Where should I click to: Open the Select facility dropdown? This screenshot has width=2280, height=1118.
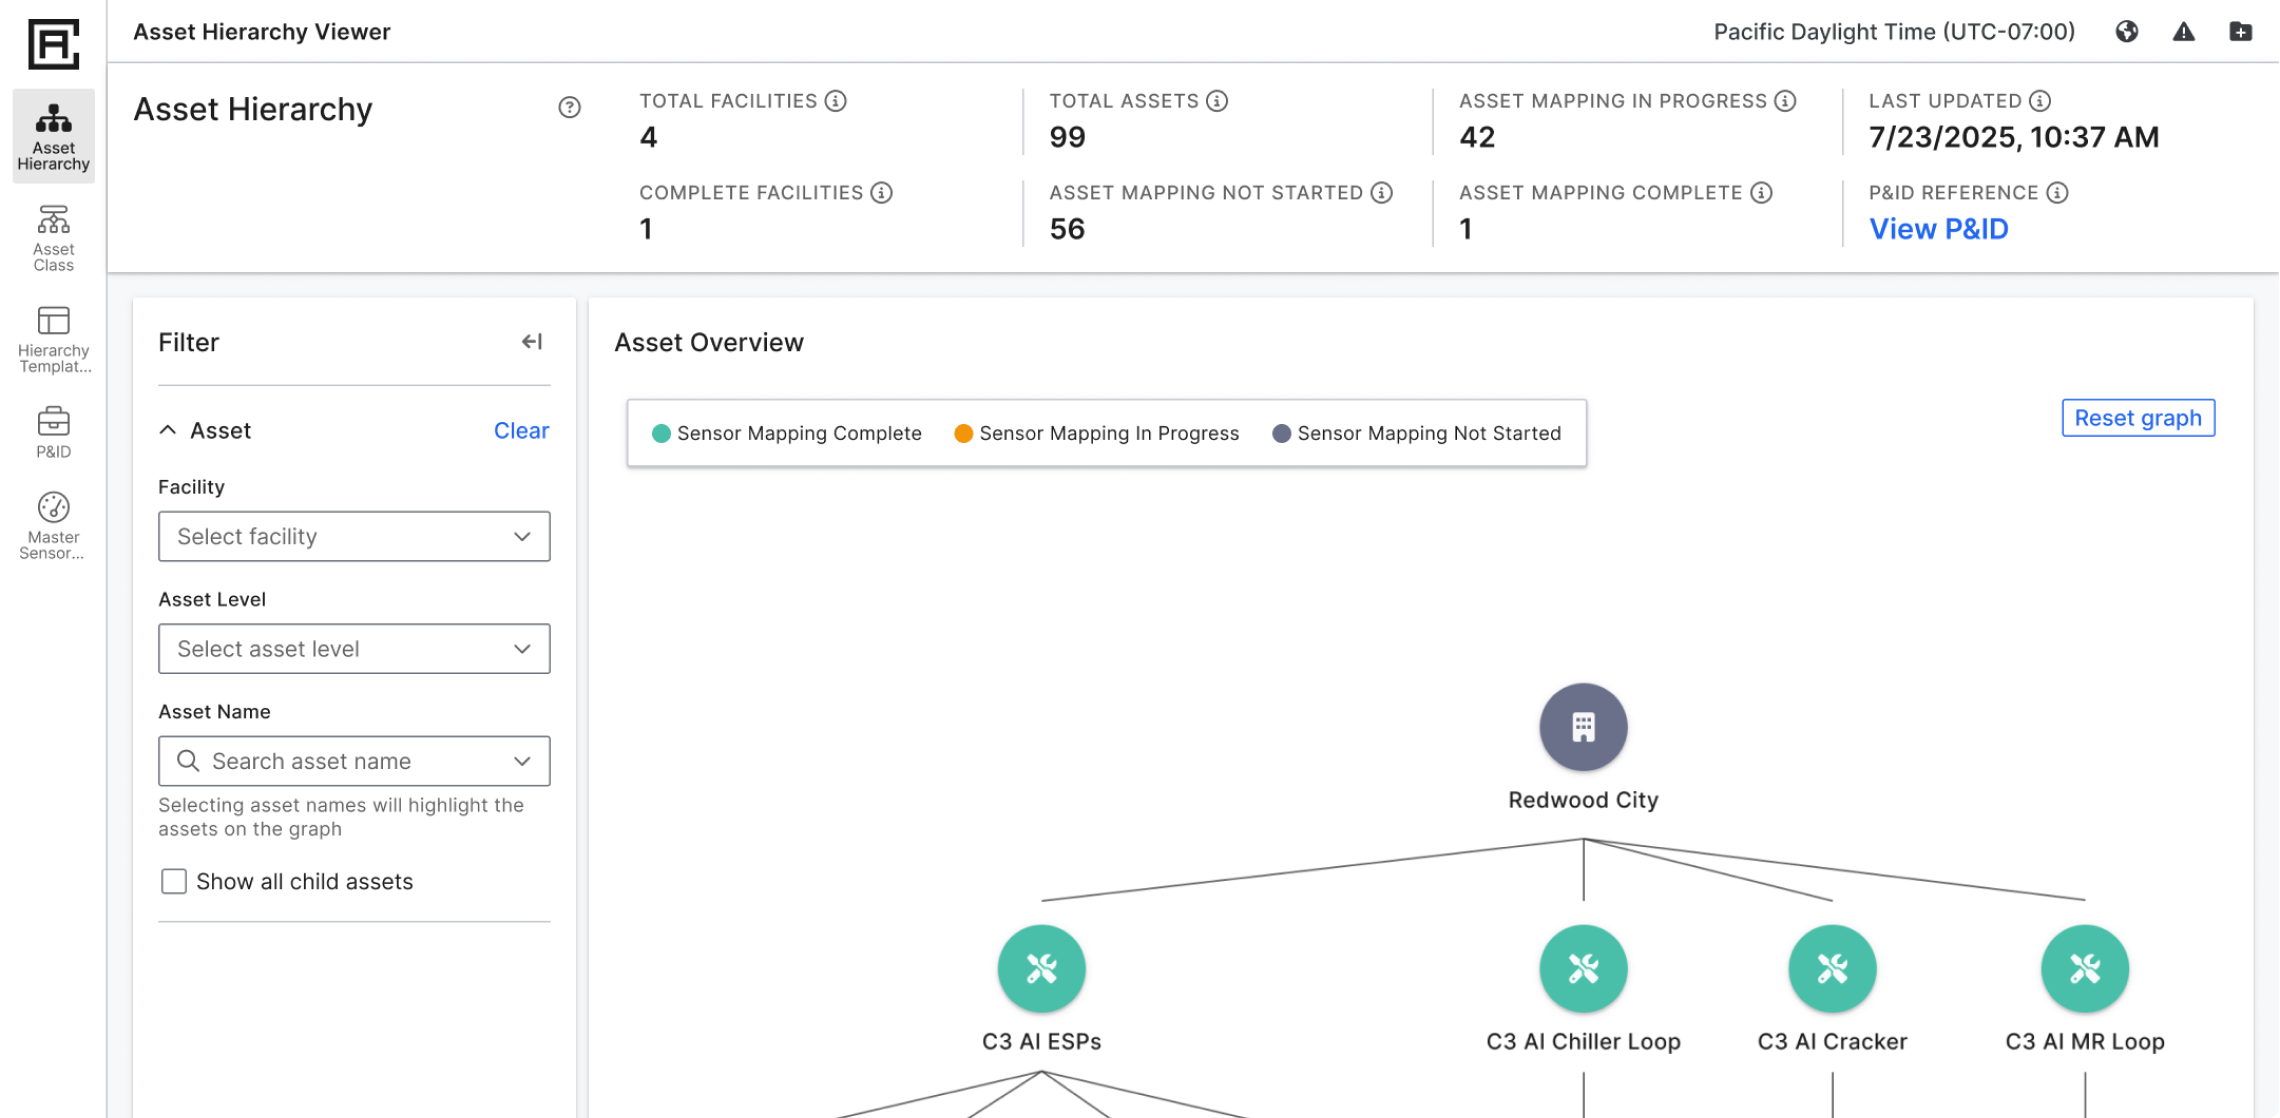[x=354, y=536]
